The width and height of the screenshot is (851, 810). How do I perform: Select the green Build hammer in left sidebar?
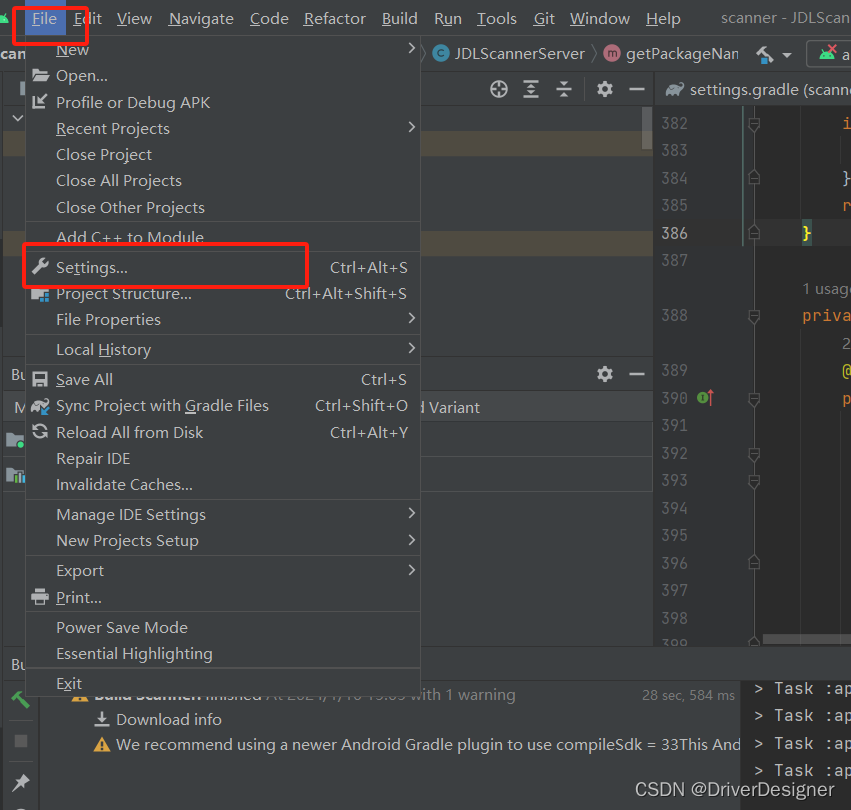(21, 697)
